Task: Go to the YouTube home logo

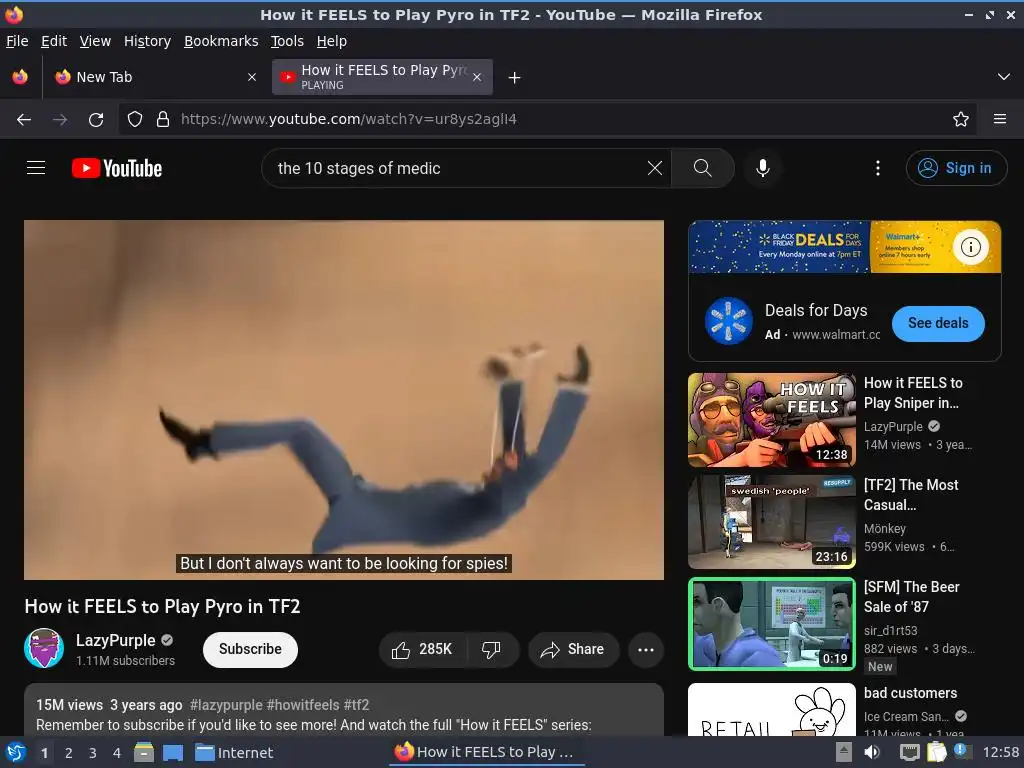Action: (117, 168)
